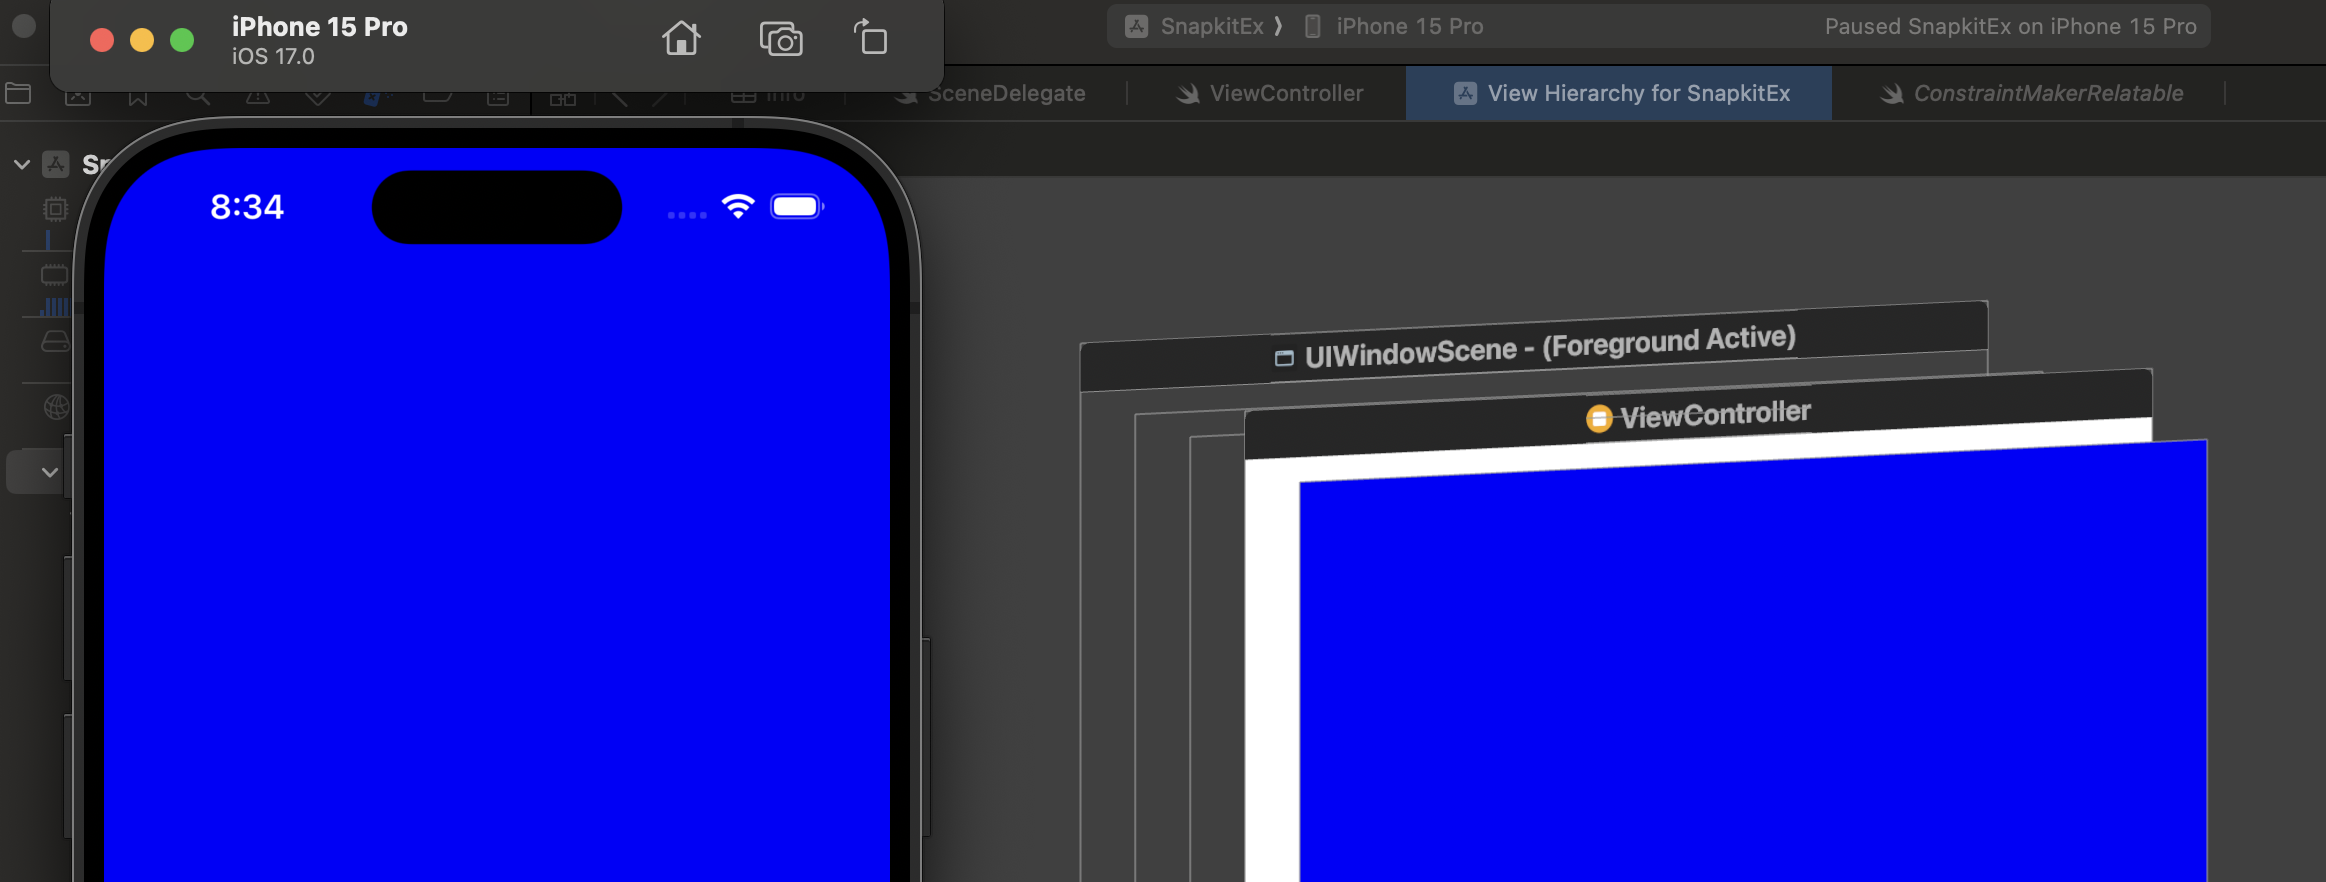Take a Simulator screenshot with camera icon
Viewport: 2326px width, 882px height.
[781, 39]
